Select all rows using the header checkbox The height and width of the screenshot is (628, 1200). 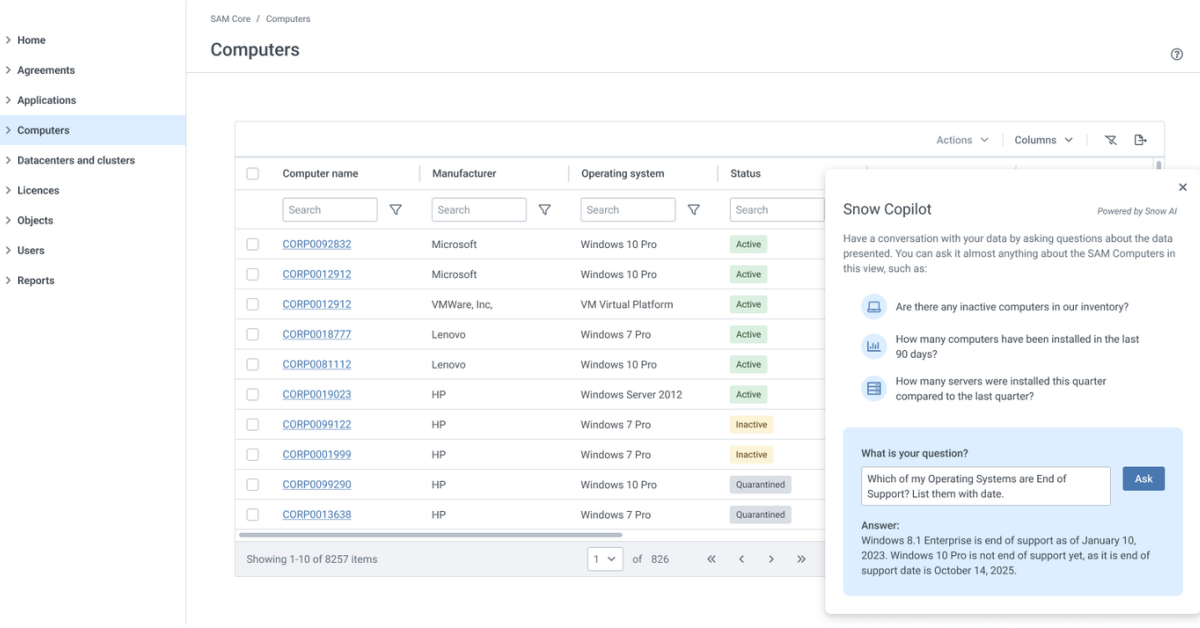(x=253, y=173)
